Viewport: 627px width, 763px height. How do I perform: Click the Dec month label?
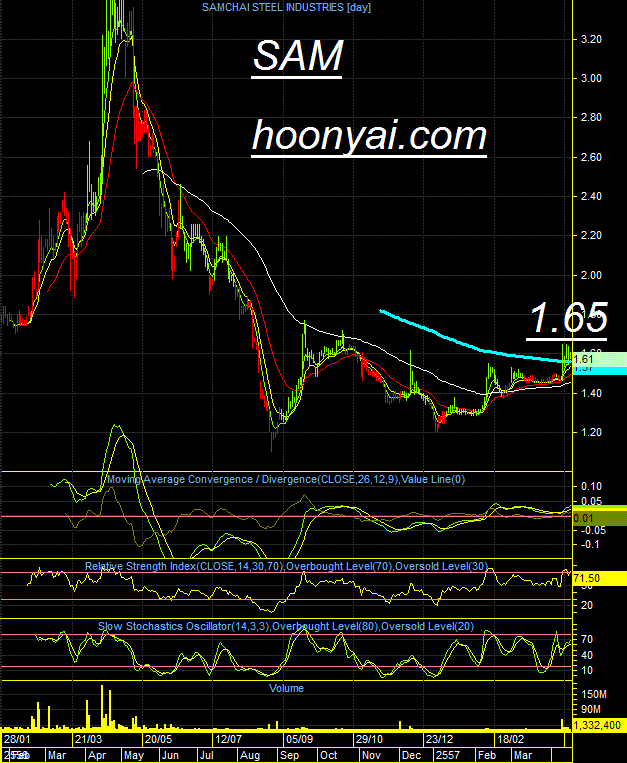coord(412,756)
